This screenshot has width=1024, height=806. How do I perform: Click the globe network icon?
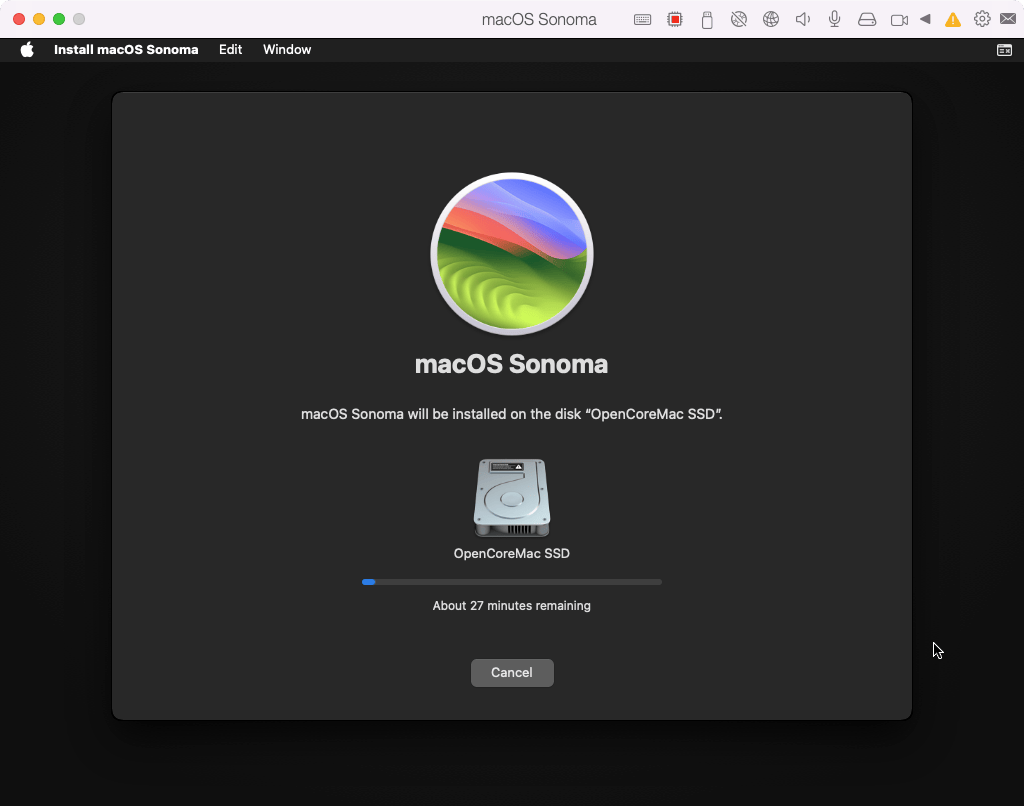[770, 20]
